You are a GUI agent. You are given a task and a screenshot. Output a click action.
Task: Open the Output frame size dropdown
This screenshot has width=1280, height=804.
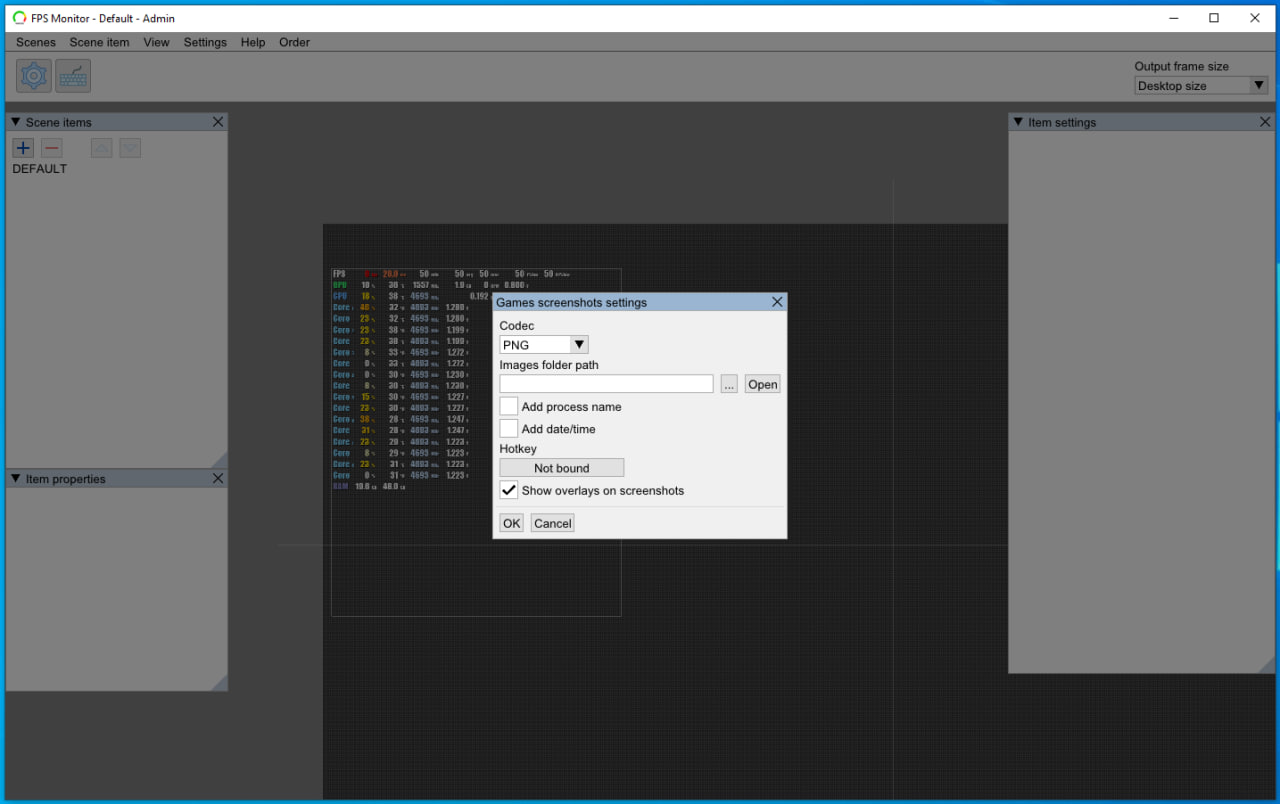[1201, 86]
